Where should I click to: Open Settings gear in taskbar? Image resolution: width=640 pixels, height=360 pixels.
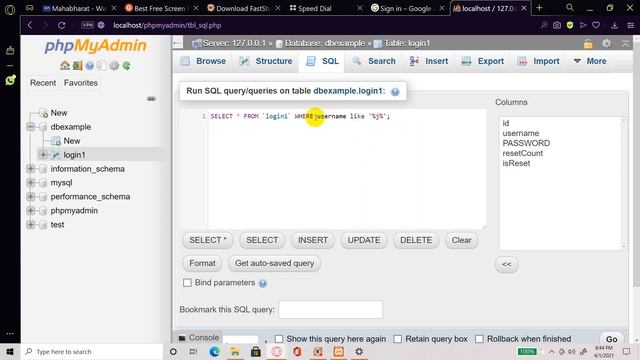pyautogui.click(x=359, y=351)
